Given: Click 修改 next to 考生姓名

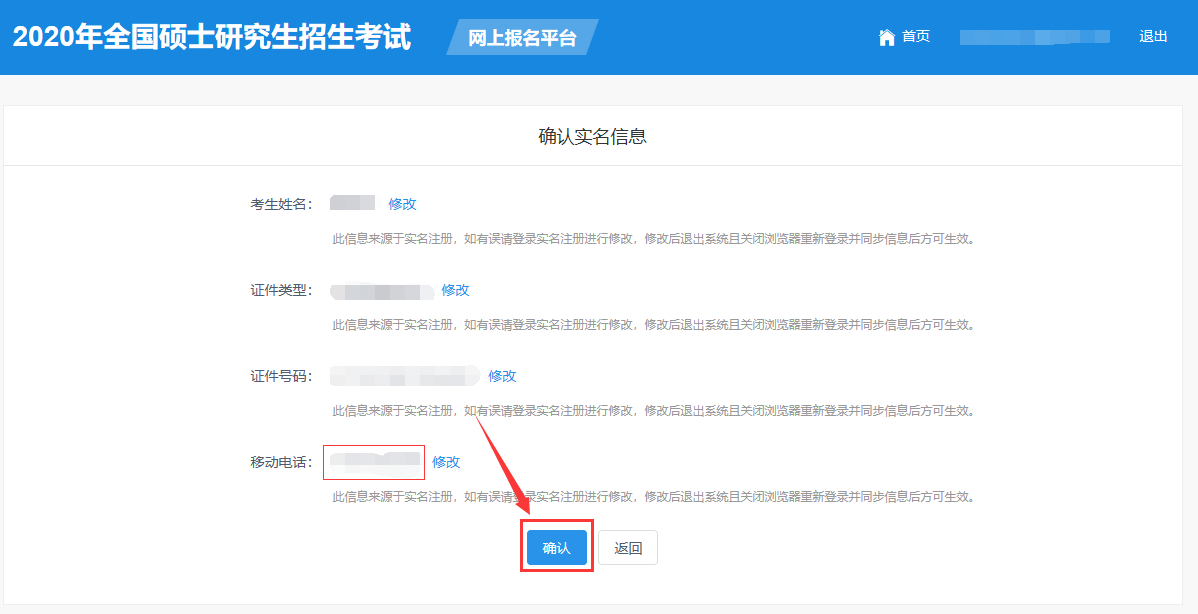Looking at the screenshot, I should tap(402, 204).
